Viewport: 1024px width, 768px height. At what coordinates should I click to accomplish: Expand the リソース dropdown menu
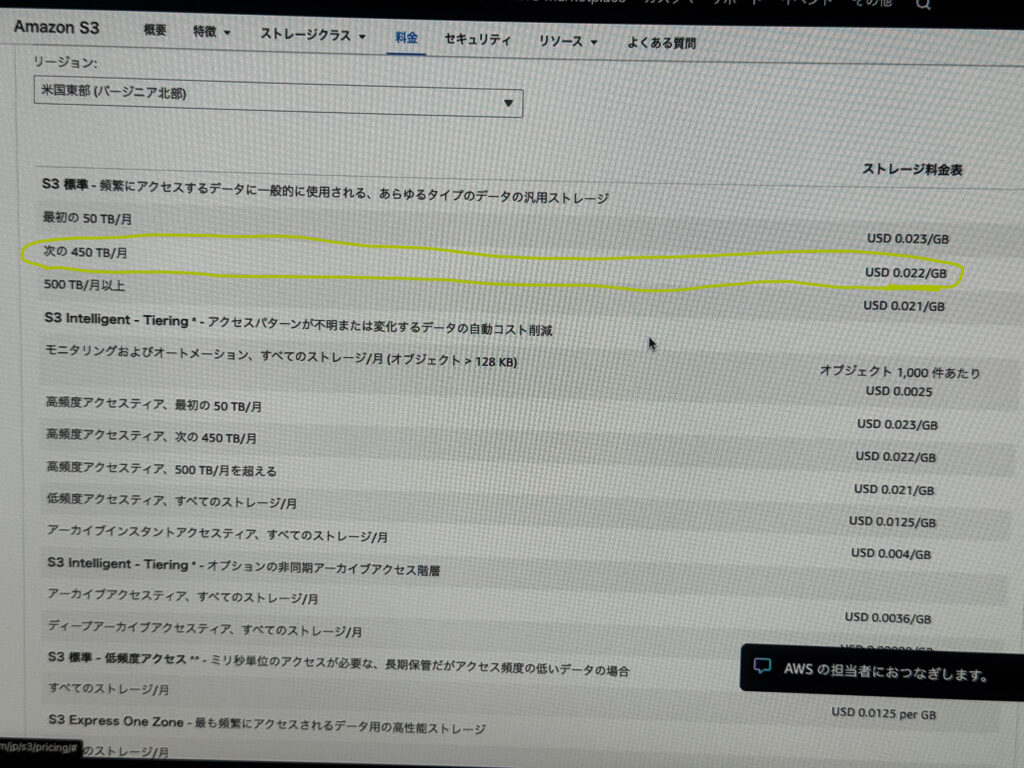click(x=568, y=41)
